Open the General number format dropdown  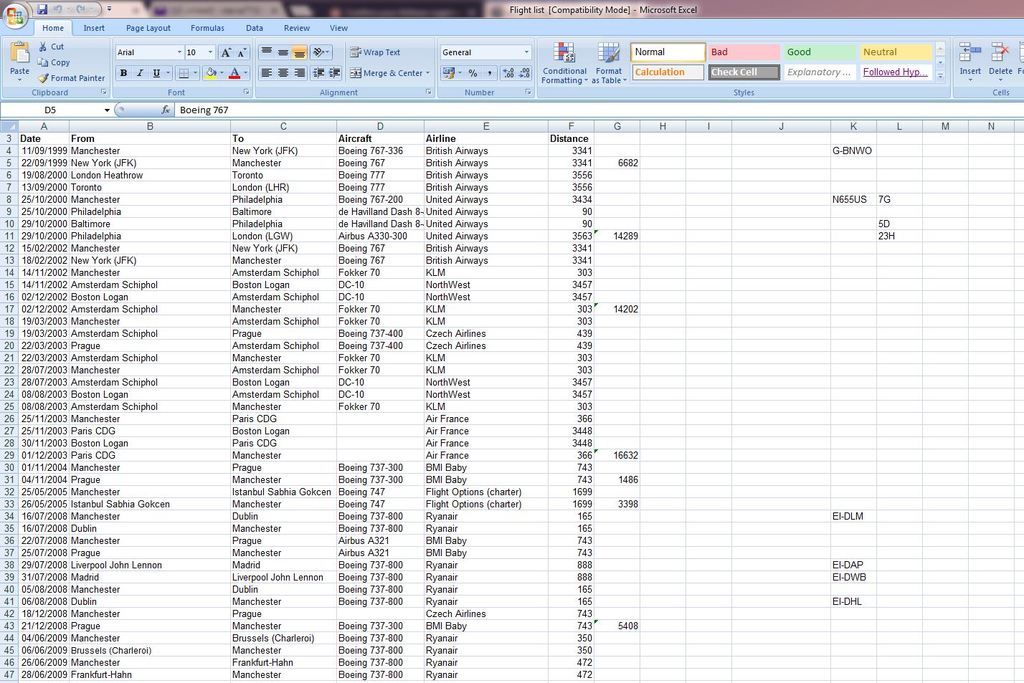[x=526, y=52]
